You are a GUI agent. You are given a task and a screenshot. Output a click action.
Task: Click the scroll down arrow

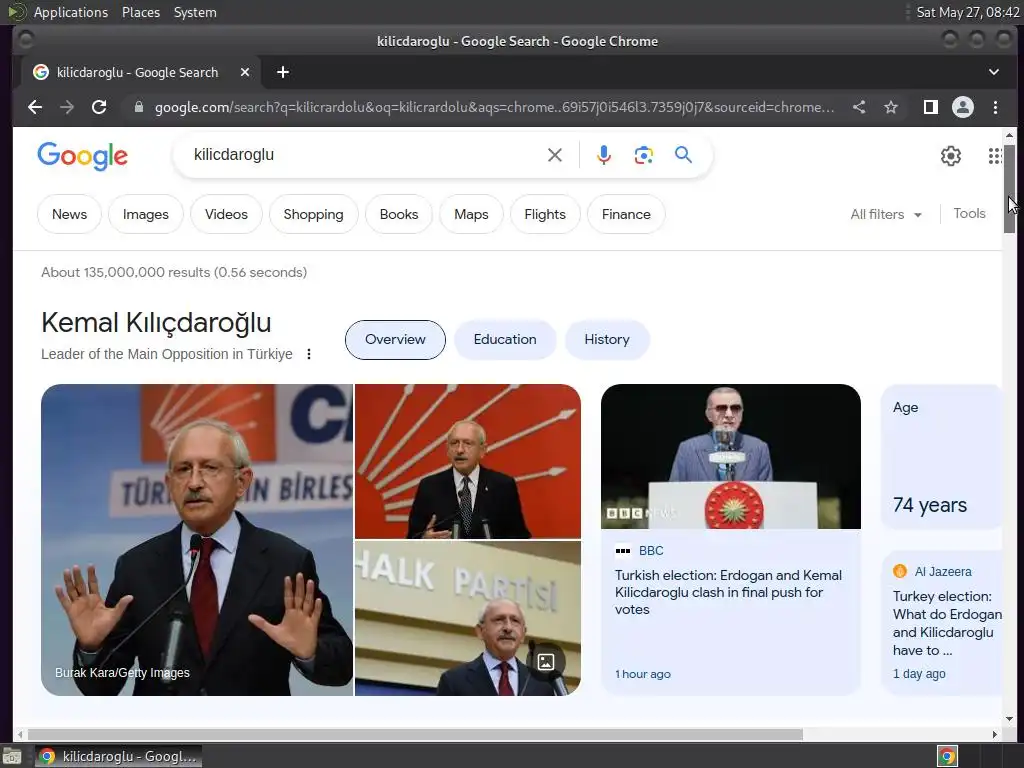pos(1010,719)
